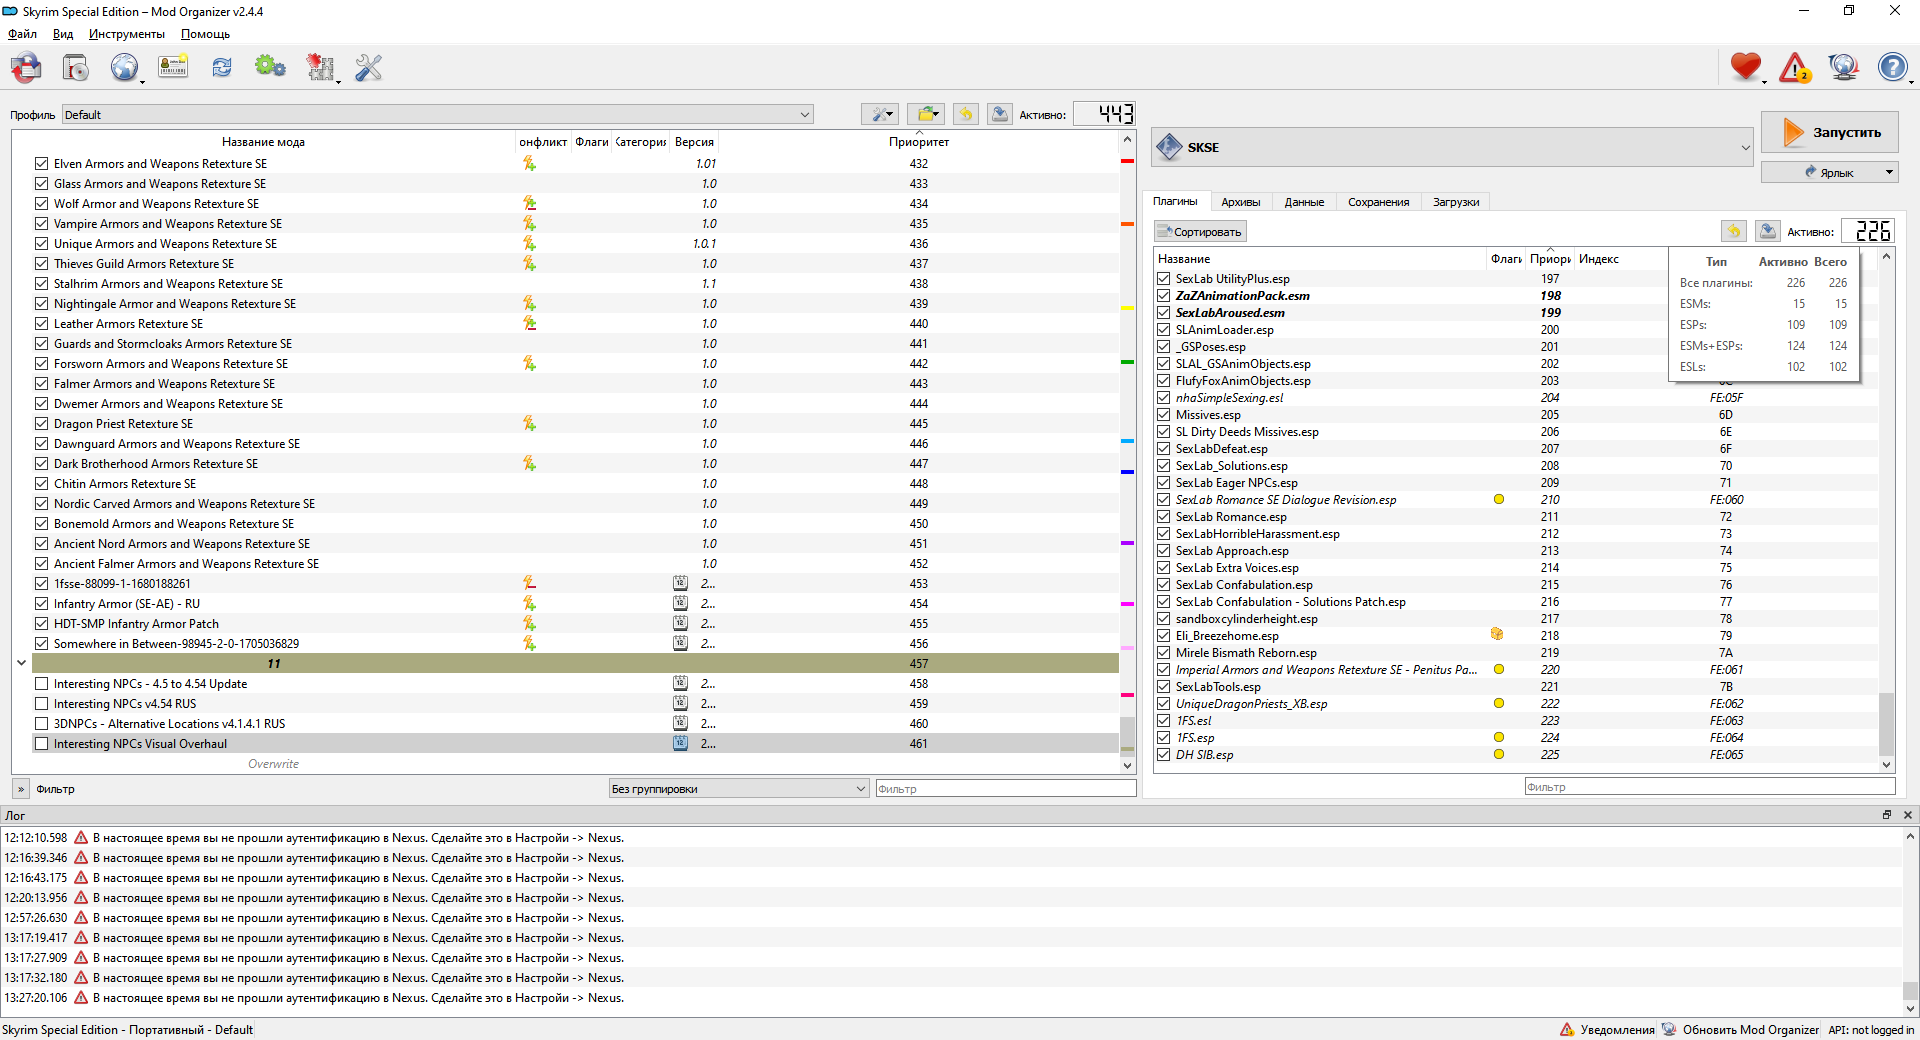Open the Tools puzzle-piece toolbar icon

coord(320,68)
